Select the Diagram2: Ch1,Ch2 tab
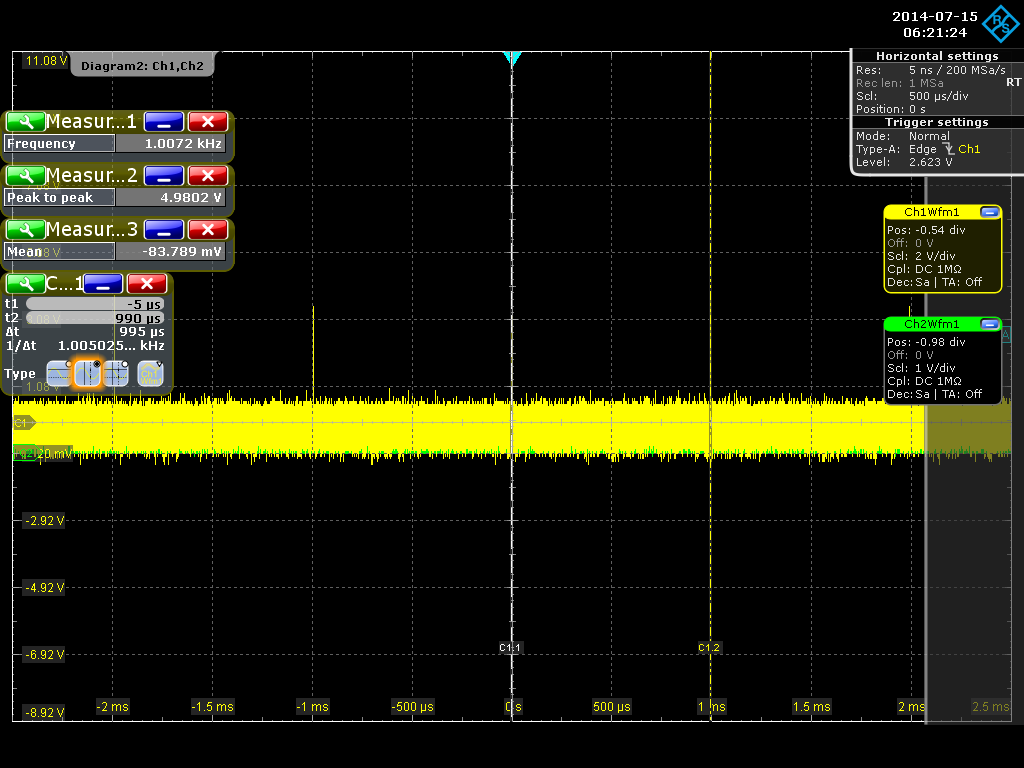Viewport: 1024px width, 768px height. [x=142, y=66]
